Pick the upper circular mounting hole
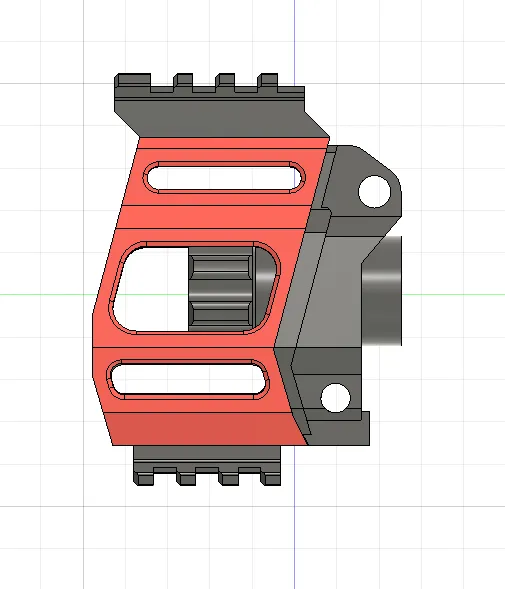 pos(375,192)
